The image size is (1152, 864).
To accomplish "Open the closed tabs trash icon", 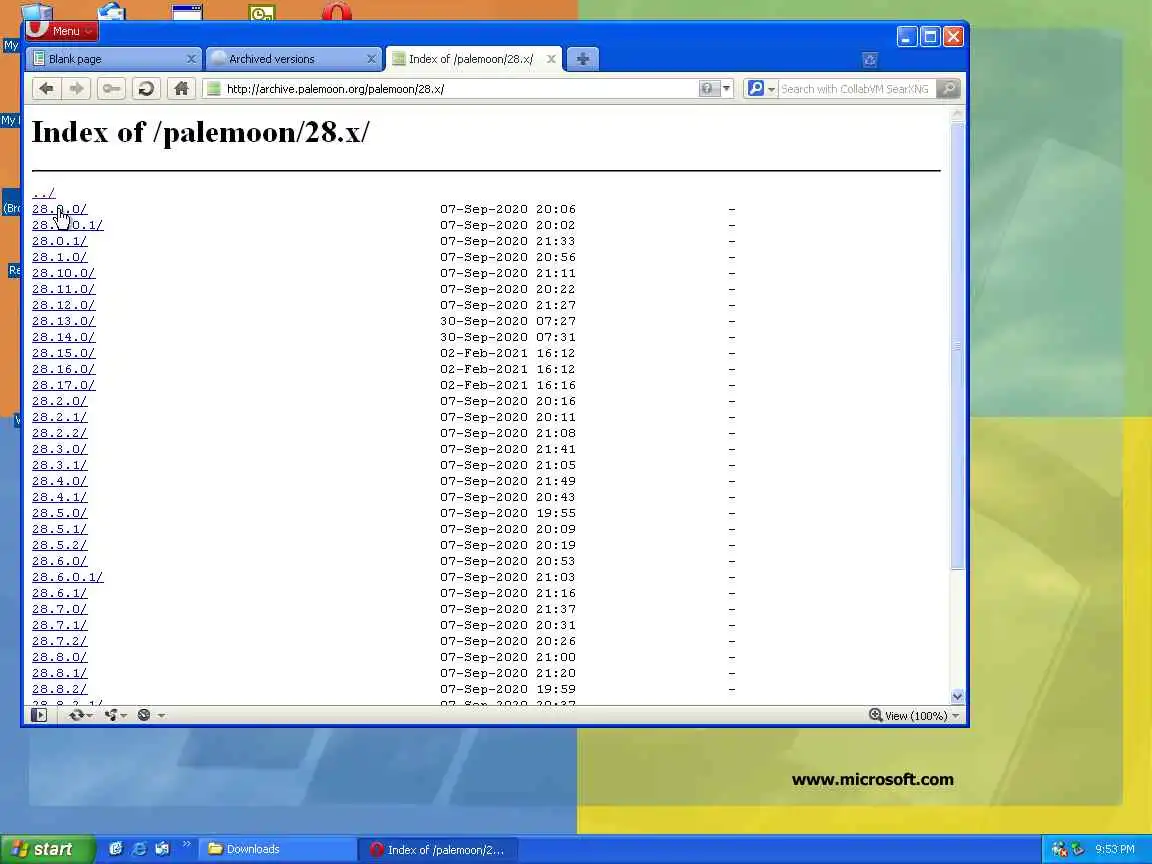I will pyautogui.click(x=869, y=60).
